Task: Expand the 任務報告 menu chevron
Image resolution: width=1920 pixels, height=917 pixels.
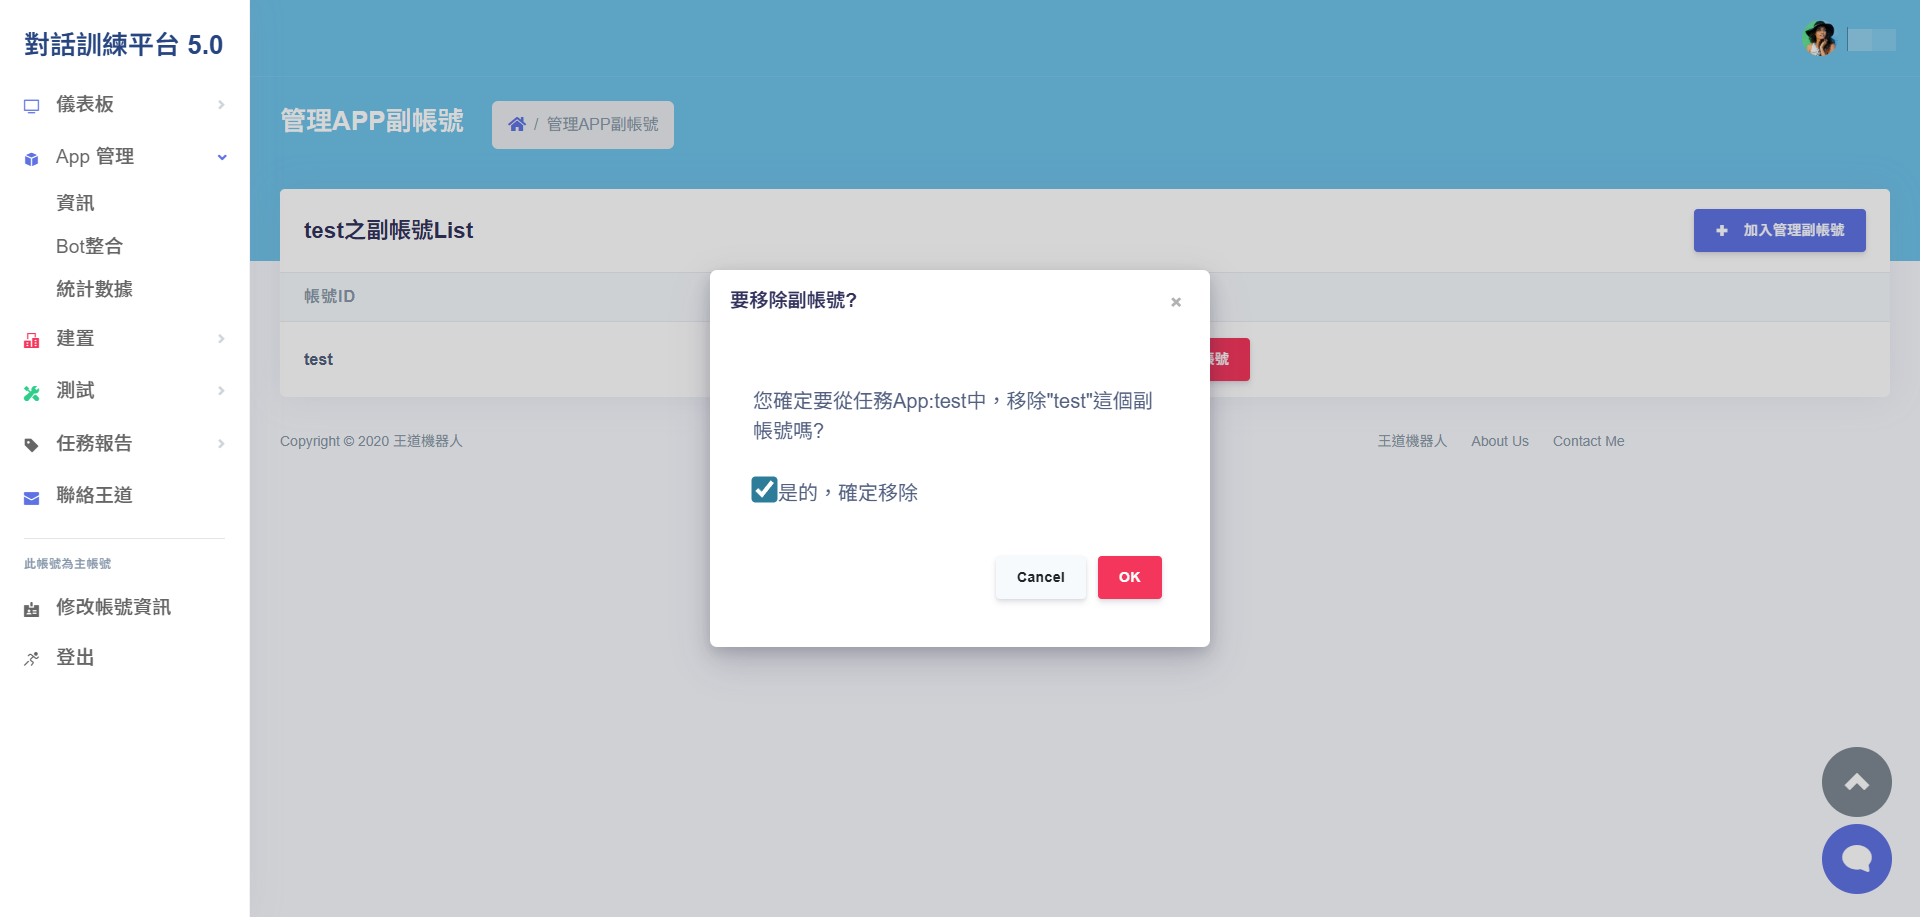Action: point(221,444)
